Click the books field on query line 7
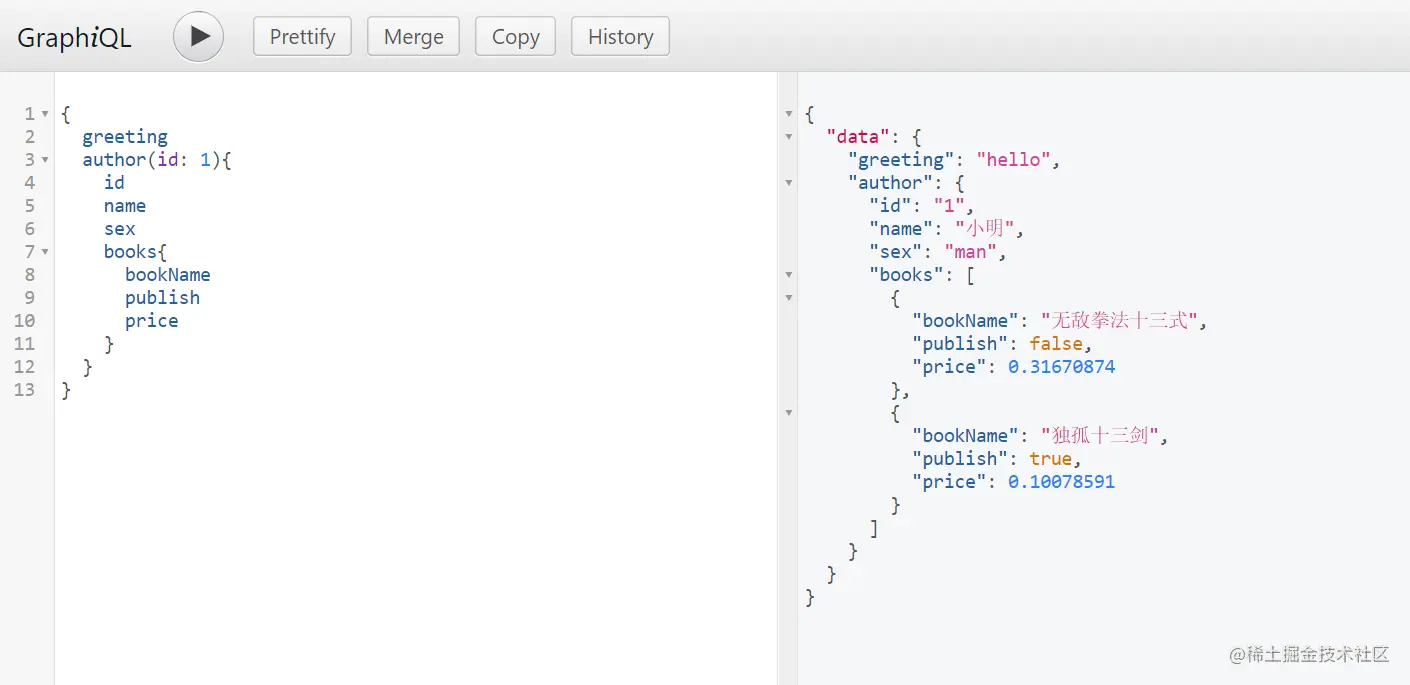The height and width of the screenshot is (685, 1410). point(130,252)
